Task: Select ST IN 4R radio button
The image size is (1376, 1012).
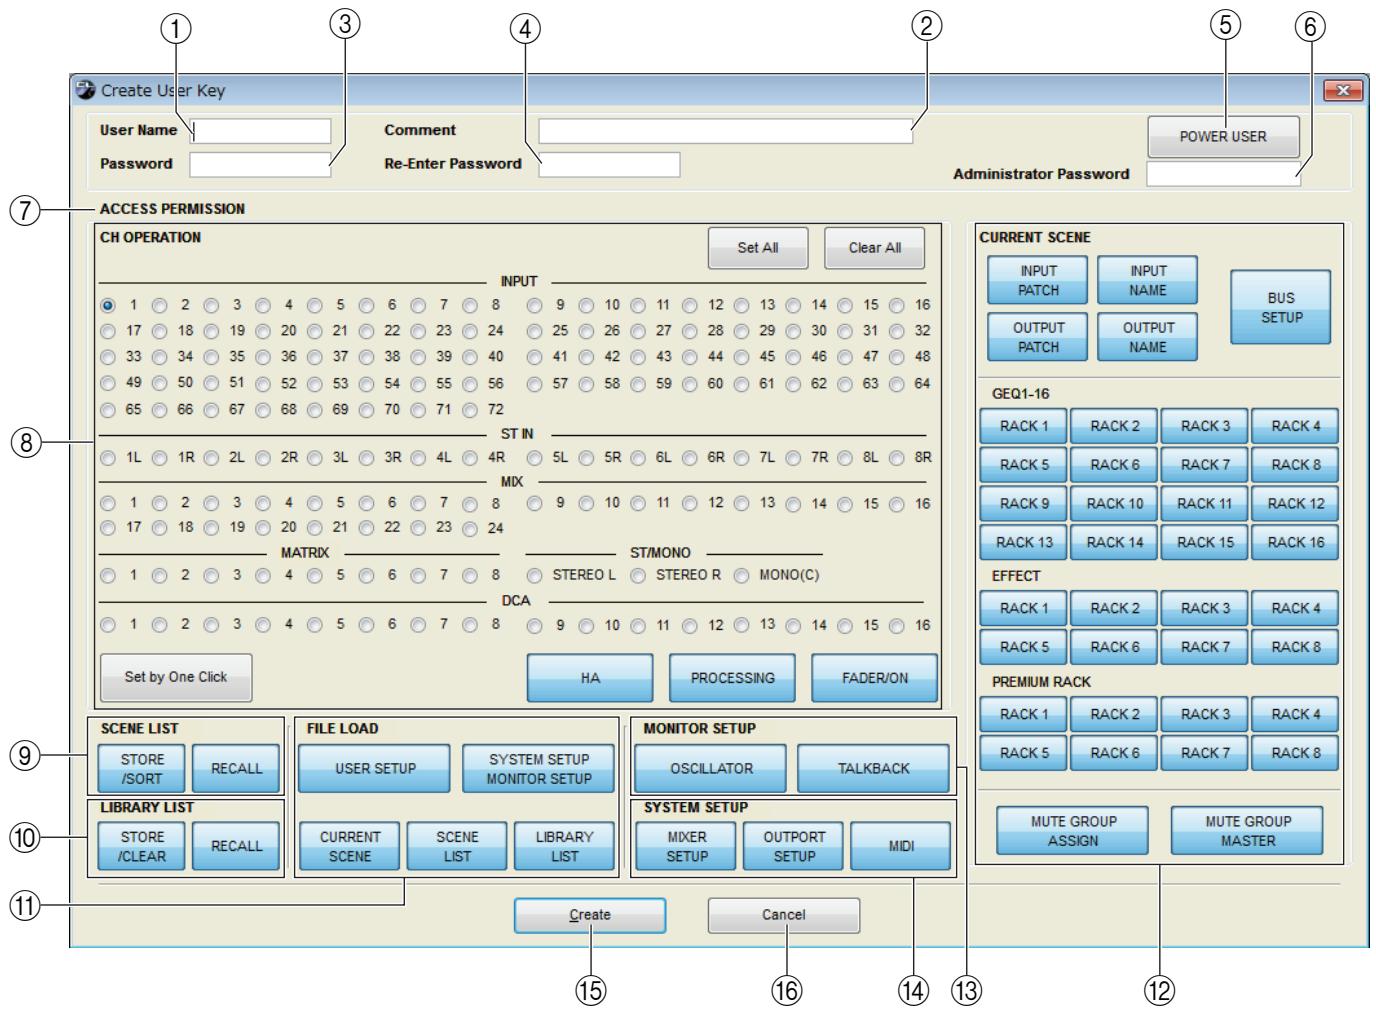Action: [470, 458]
